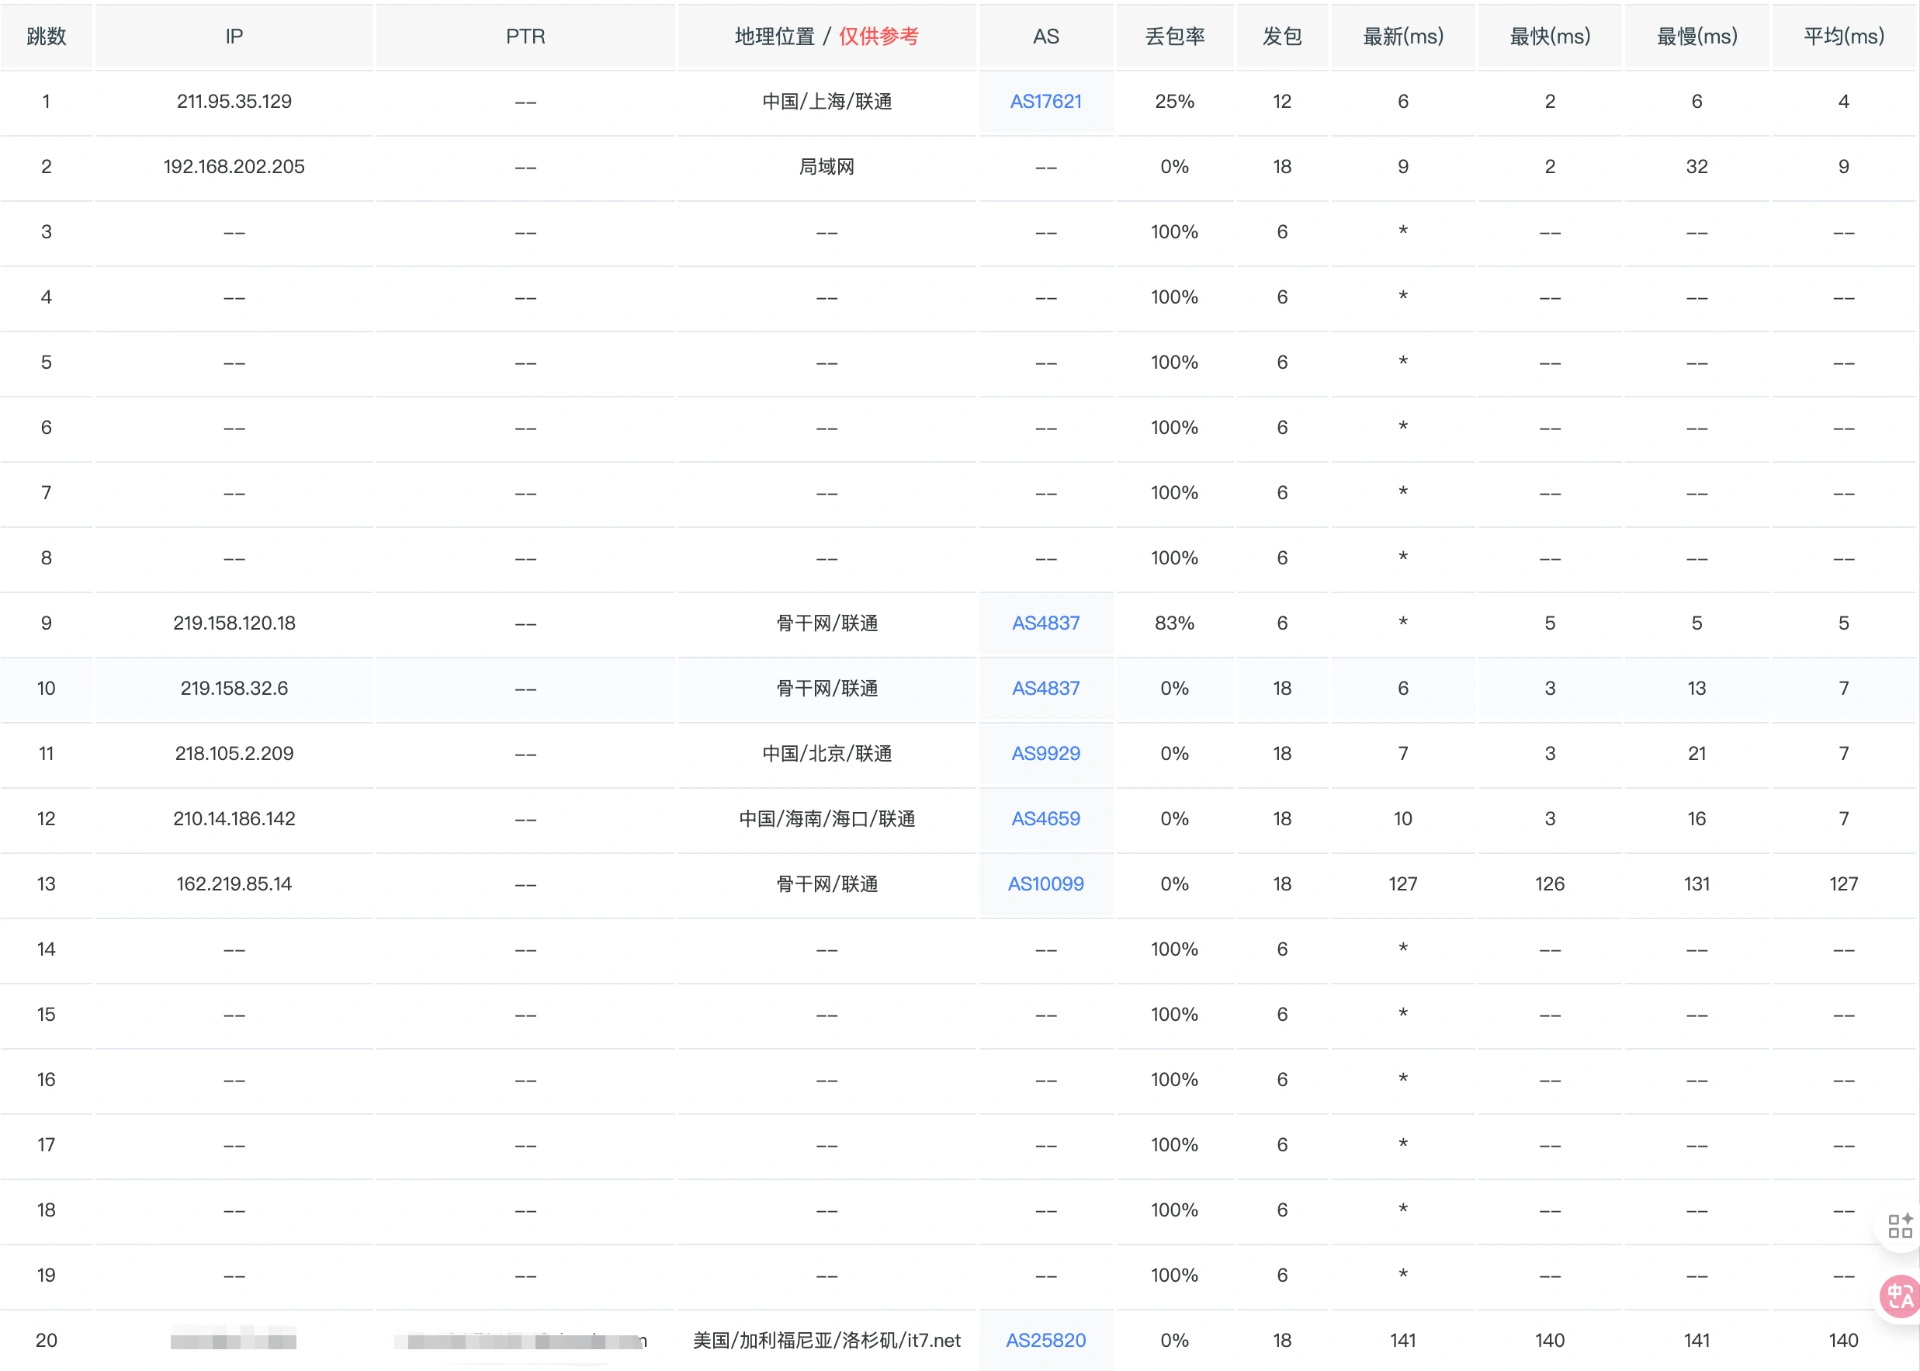The width and height of the screenshot is (1920, 1371).
Task: Open AS4837 link in hop 10 row
Action: tap(1045, 688)
